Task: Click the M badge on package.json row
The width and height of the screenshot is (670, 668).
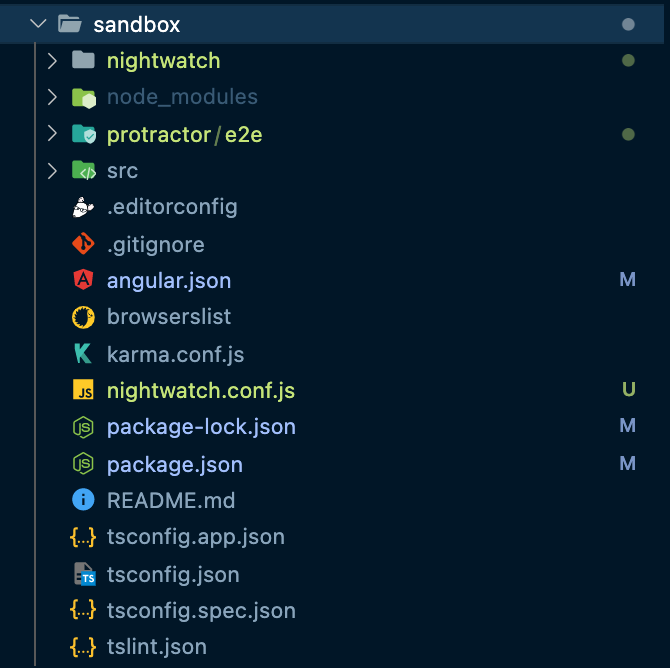Action: 628,463
